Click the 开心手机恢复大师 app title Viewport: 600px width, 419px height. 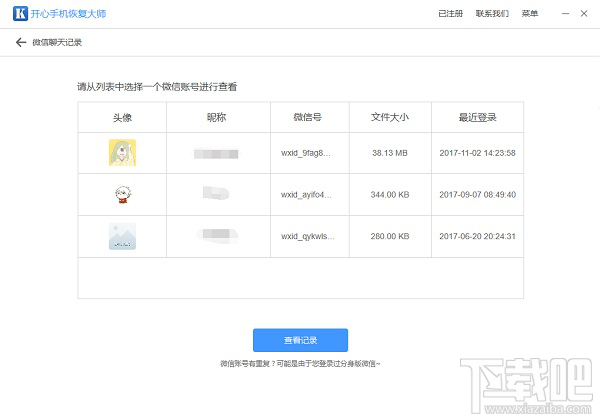pos(68,14)
